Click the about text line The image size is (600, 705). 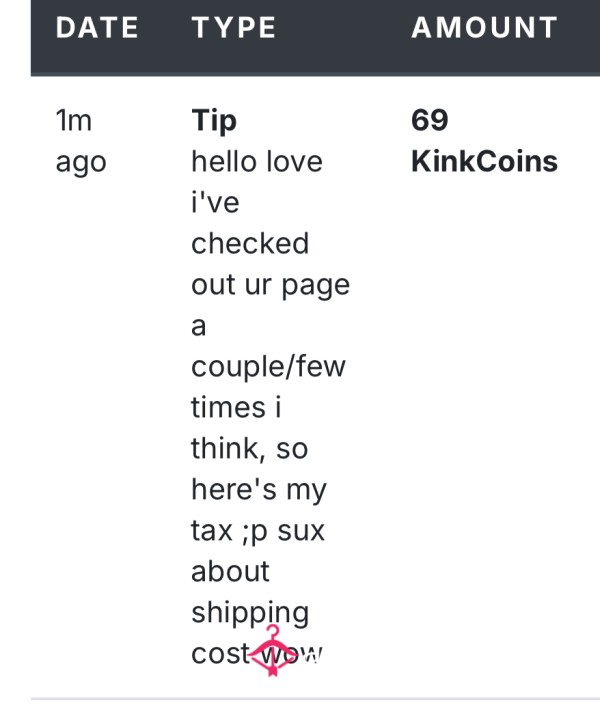click(230, 571)
